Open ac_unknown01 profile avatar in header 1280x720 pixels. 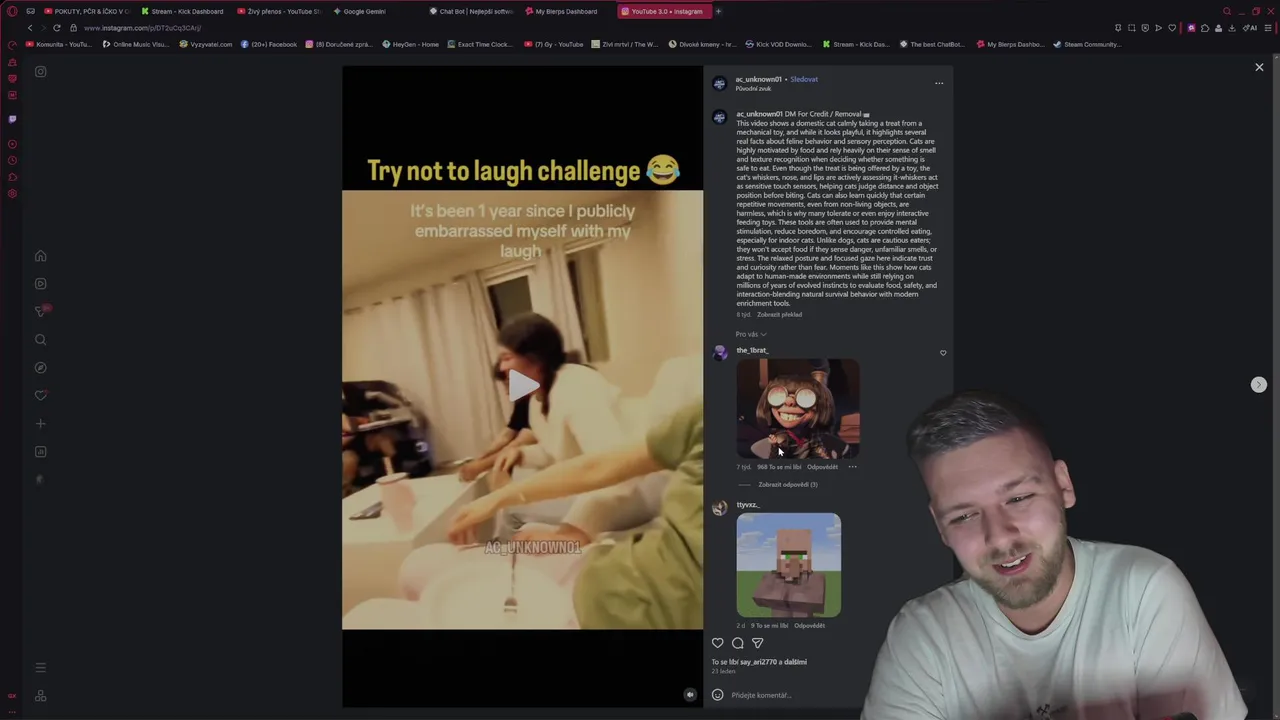pyautogui.click(x=719, y=84)
